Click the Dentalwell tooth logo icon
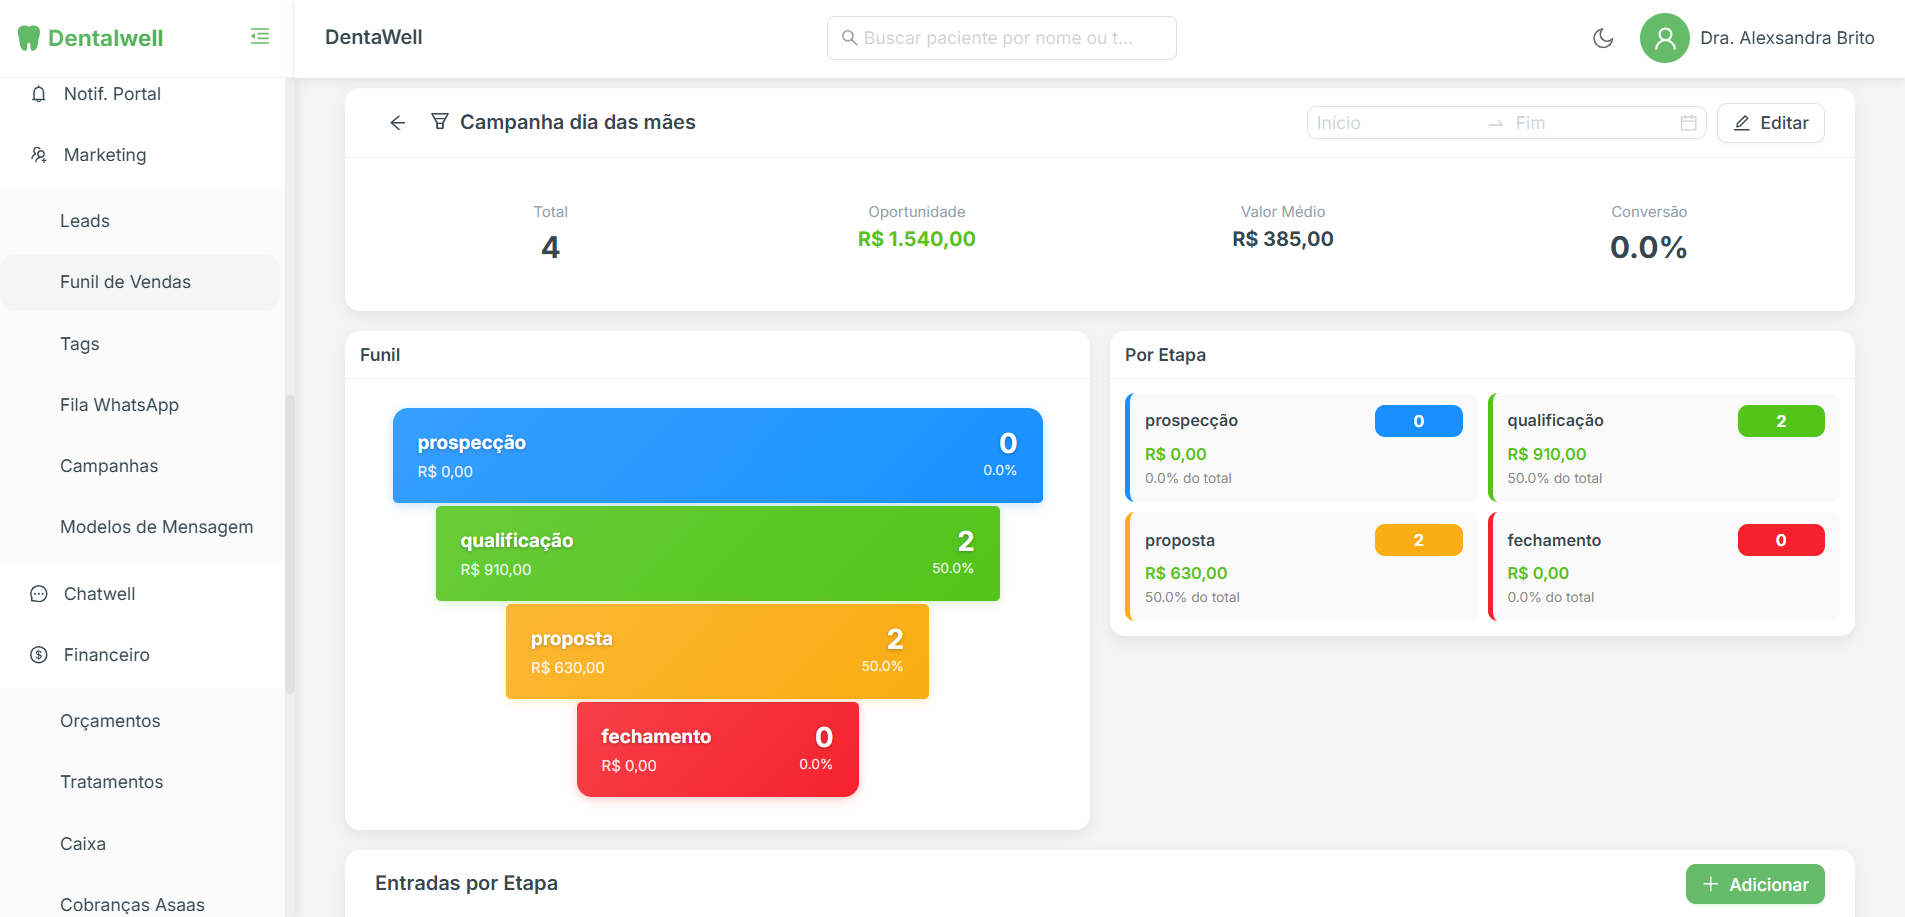This screenshot has width=1905, height=917. point(29,38)
